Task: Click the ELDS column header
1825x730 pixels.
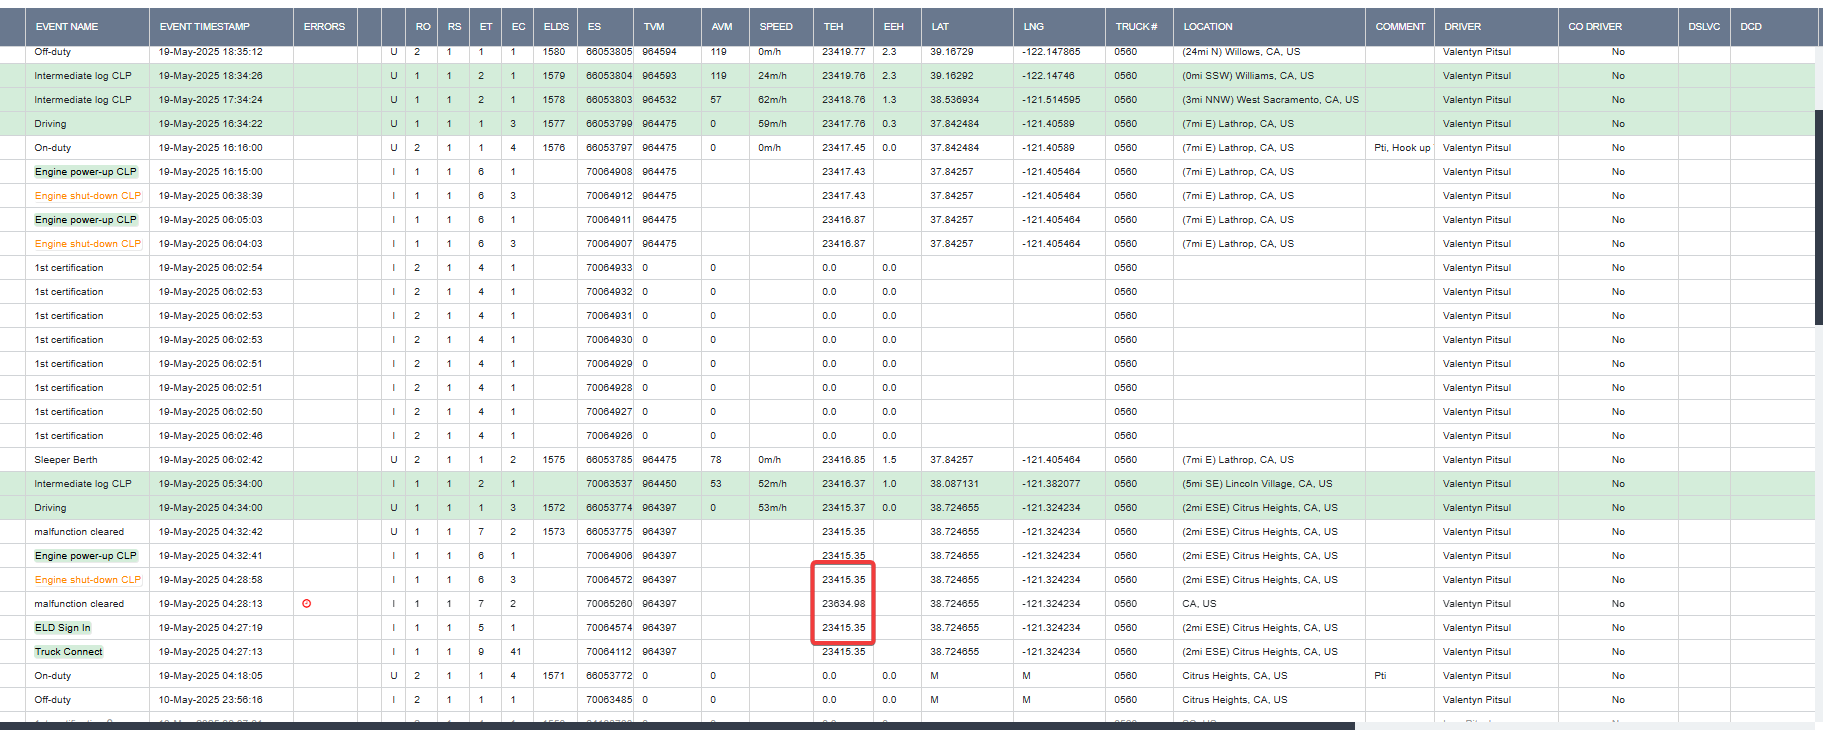Action: [556, 27]
